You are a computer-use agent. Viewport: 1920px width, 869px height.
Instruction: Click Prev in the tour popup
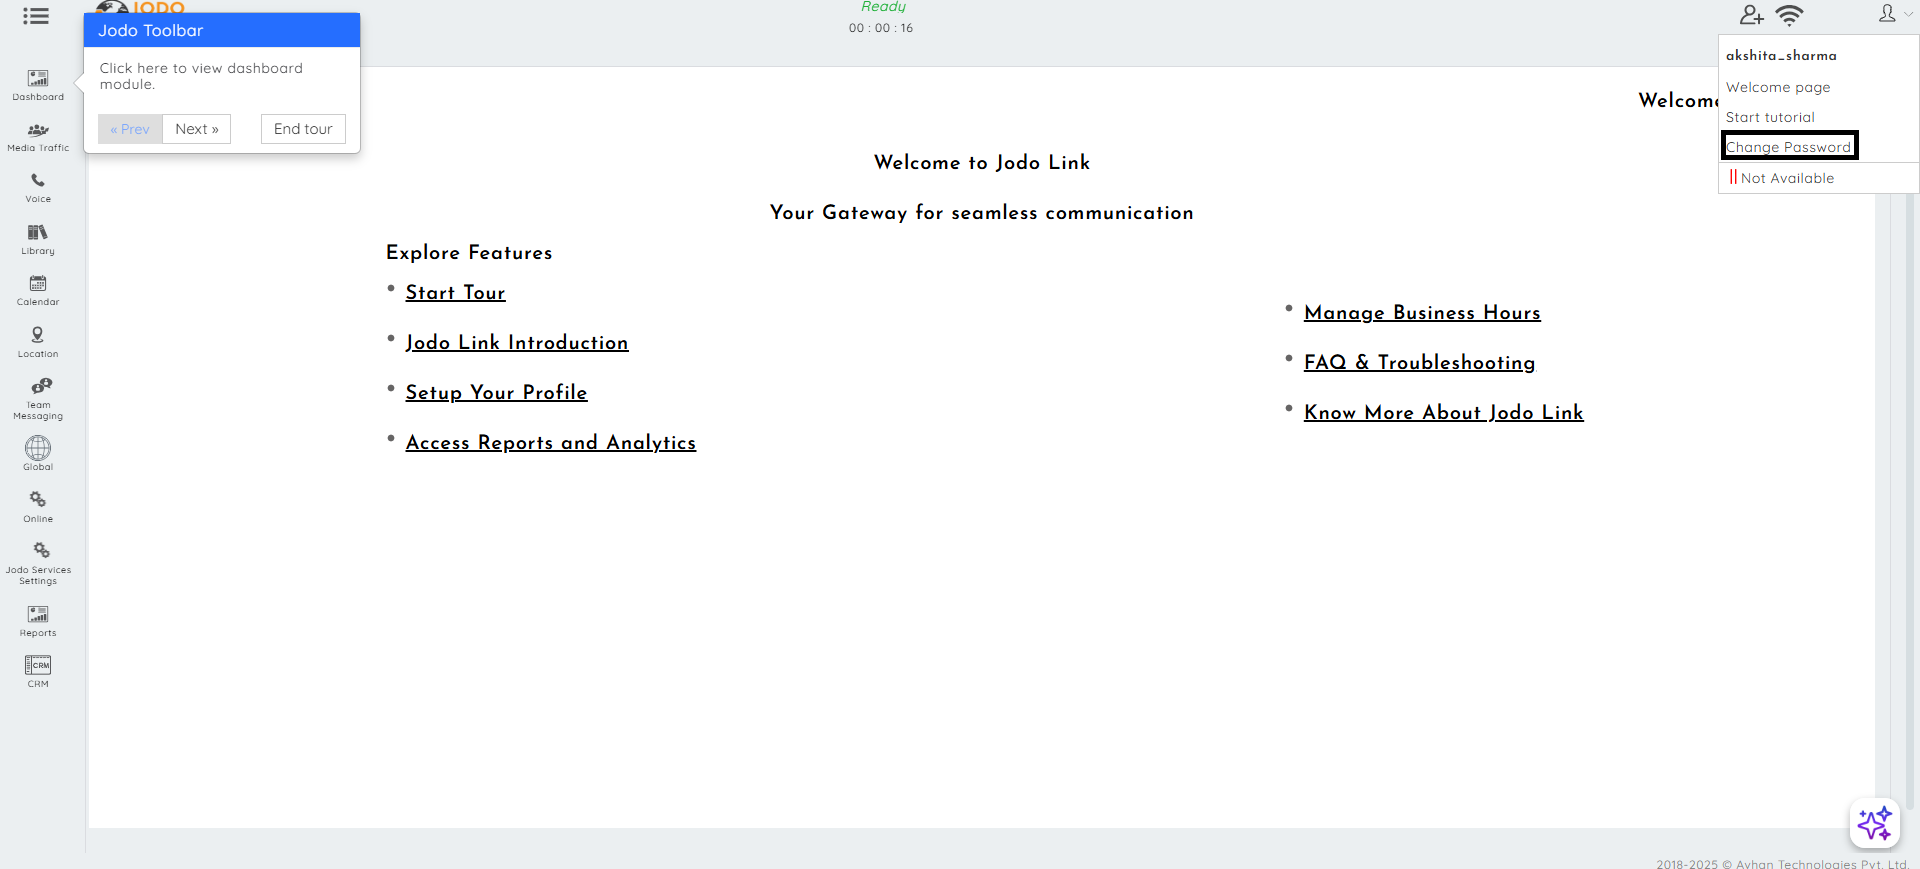click(x=130, y=129)
